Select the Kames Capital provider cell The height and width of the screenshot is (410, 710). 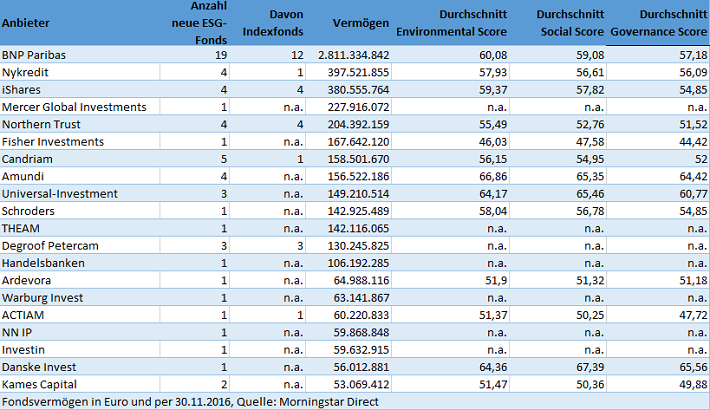tap(39, 382)
